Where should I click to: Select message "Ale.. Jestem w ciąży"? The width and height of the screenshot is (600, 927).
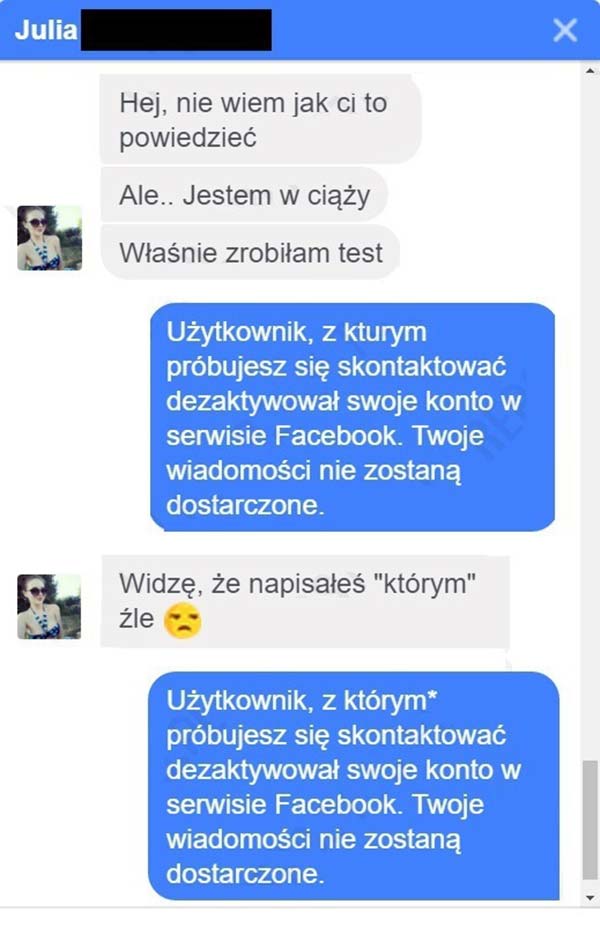pos(244,195)
